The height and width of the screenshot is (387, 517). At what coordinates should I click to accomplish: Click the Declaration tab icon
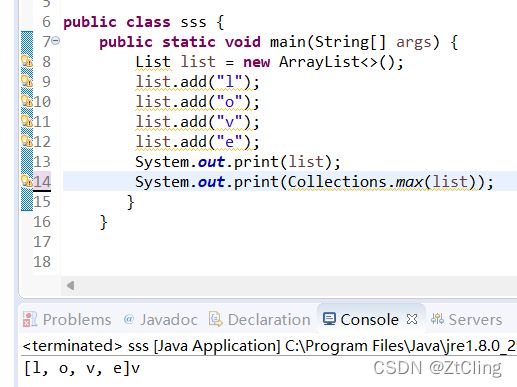click(216, 319)
